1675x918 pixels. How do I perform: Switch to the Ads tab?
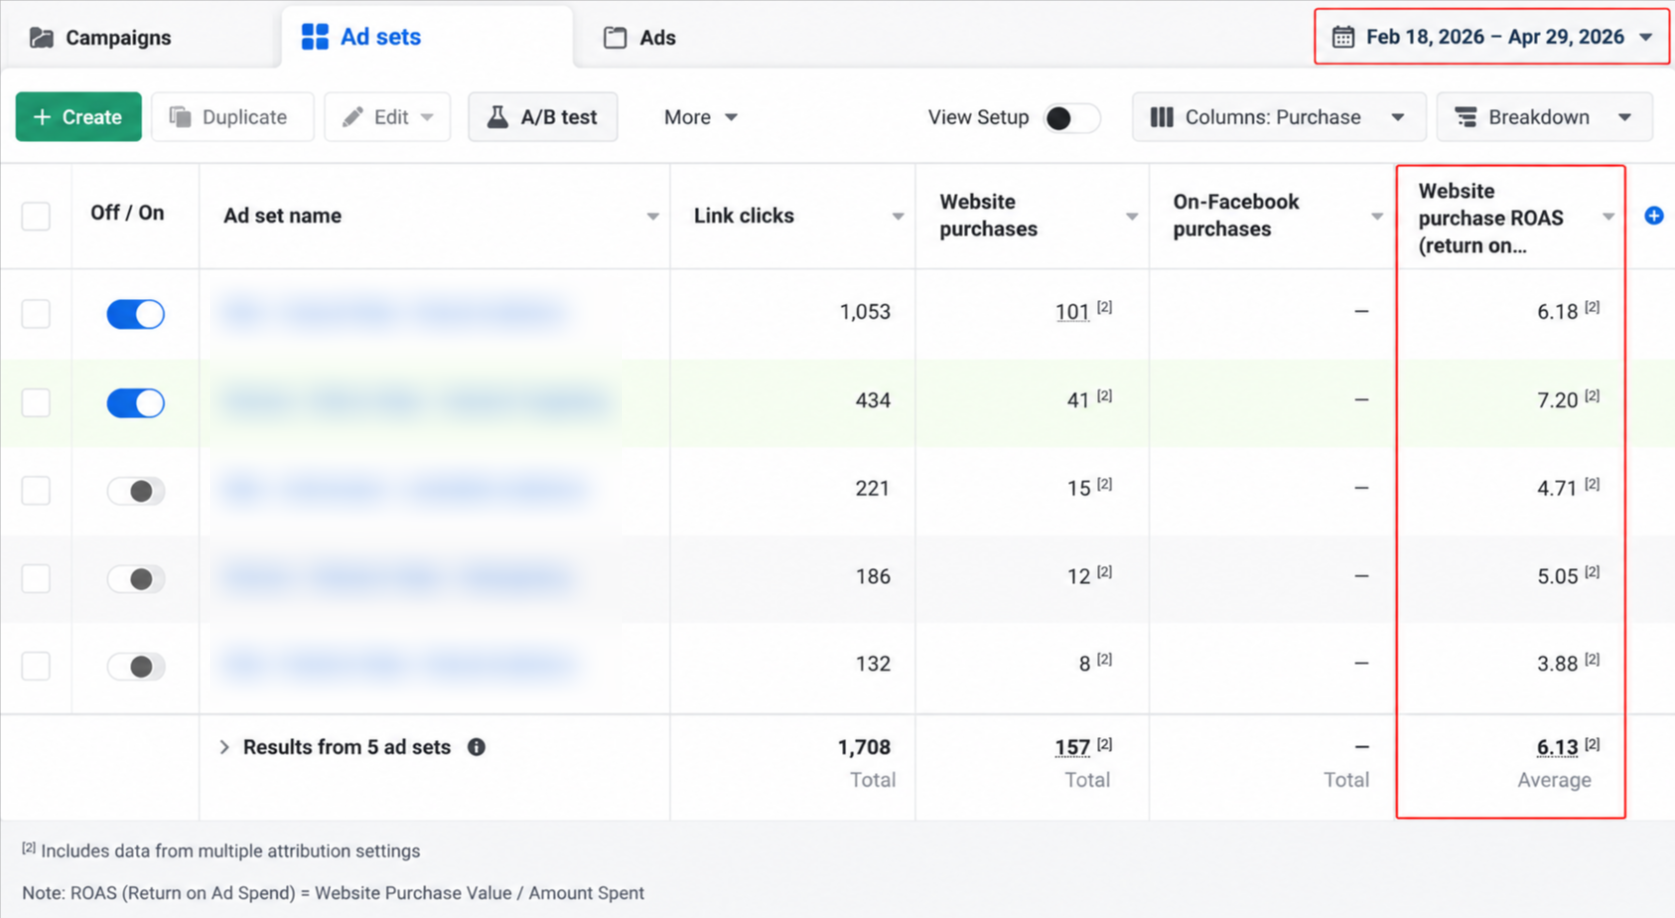tap(640, 38)
